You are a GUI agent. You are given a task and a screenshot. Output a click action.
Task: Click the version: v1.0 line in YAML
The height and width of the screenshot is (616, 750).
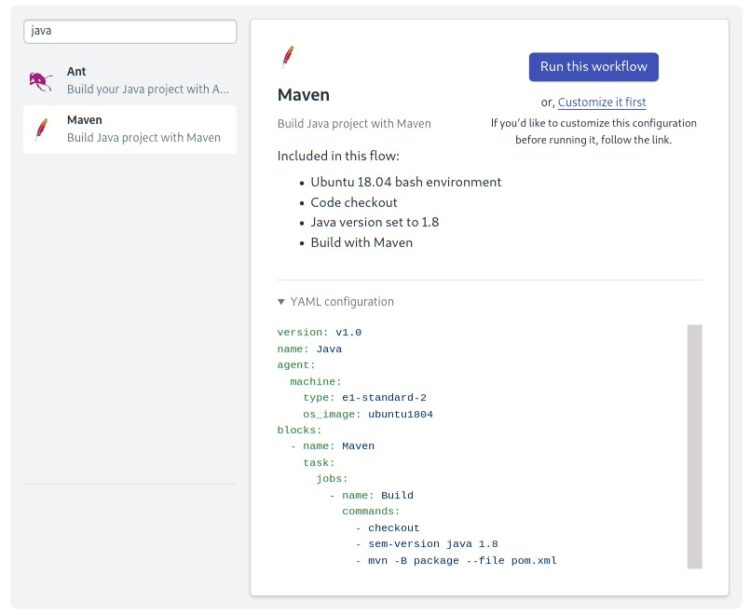[319, 332]
